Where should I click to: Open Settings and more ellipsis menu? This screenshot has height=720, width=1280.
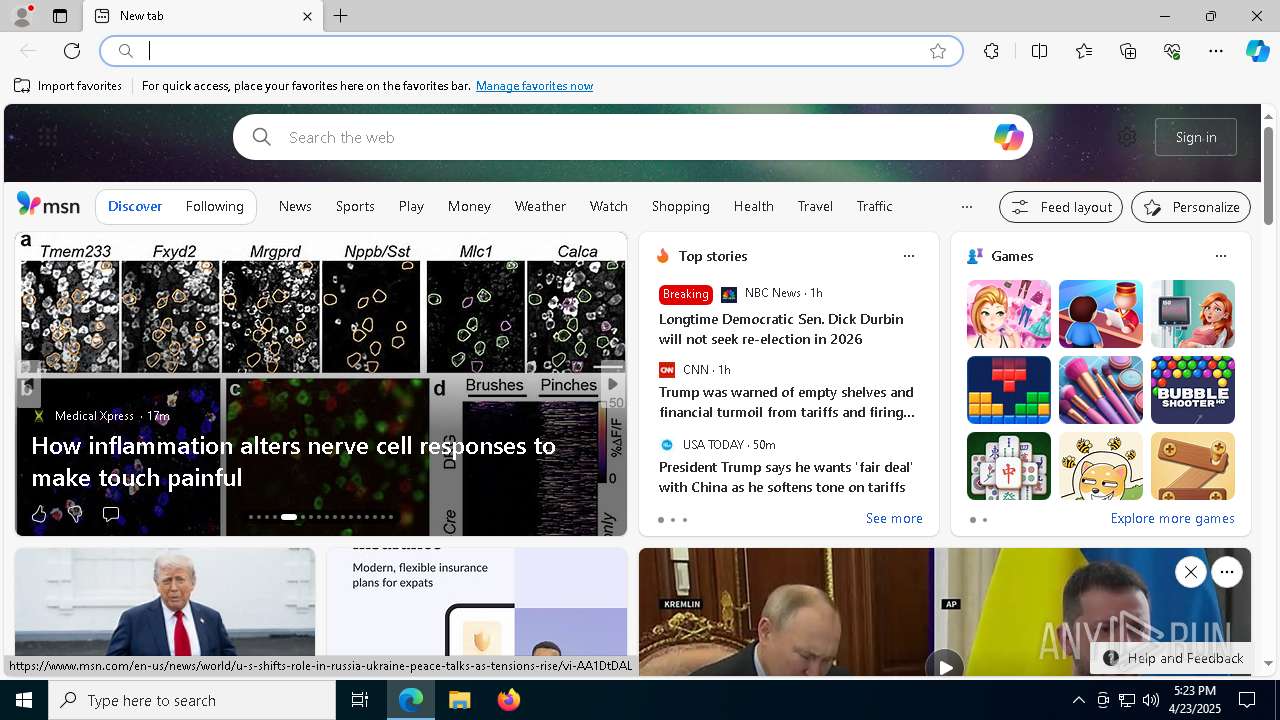[1216, 51]
